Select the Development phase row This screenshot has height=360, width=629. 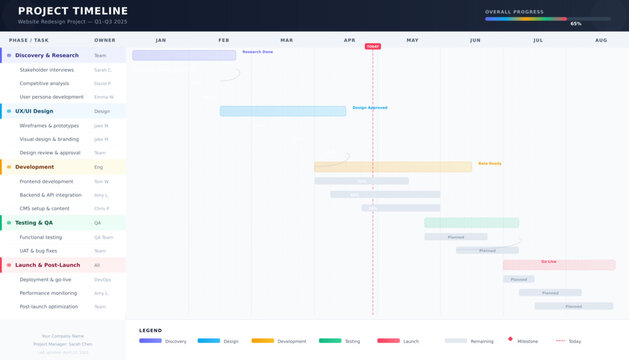63,167
